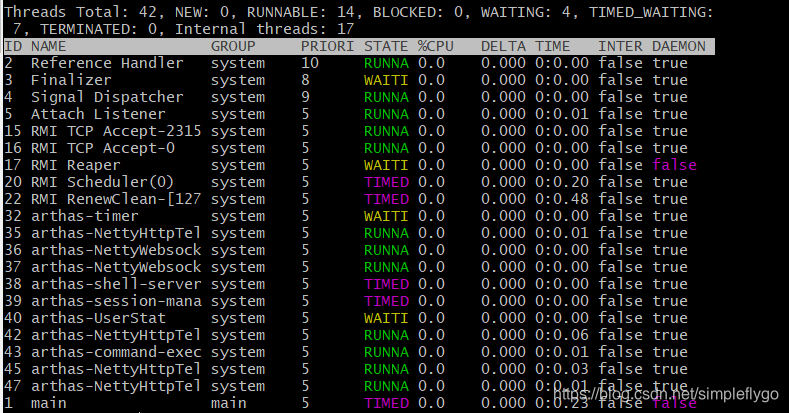Select time 0:0.03 in thread 45 row
The image size is (789, 413).
562,369
